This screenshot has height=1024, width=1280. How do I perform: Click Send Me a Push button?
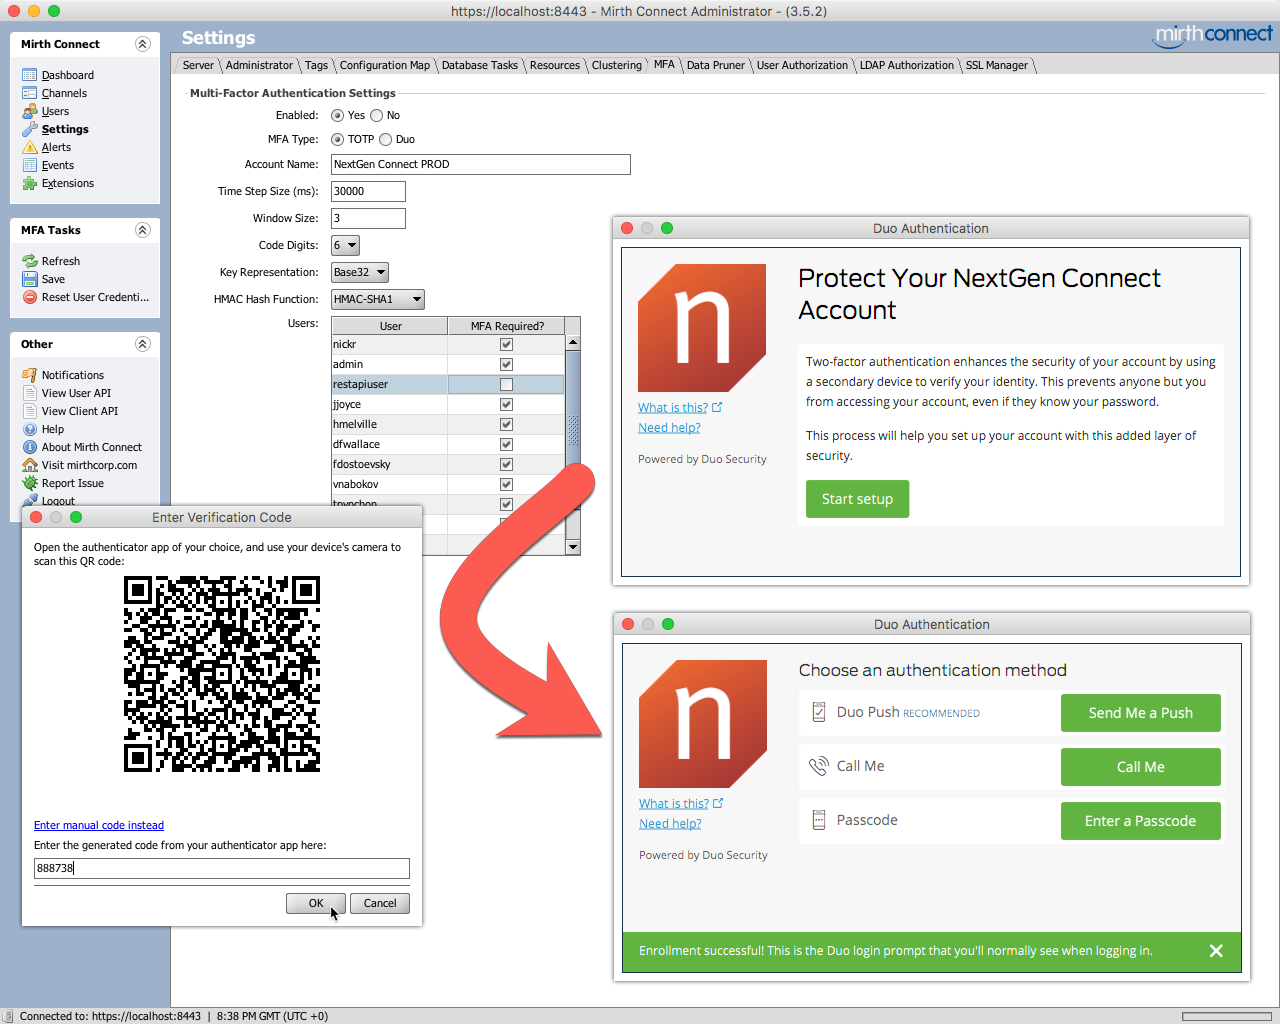(1140, 713)
